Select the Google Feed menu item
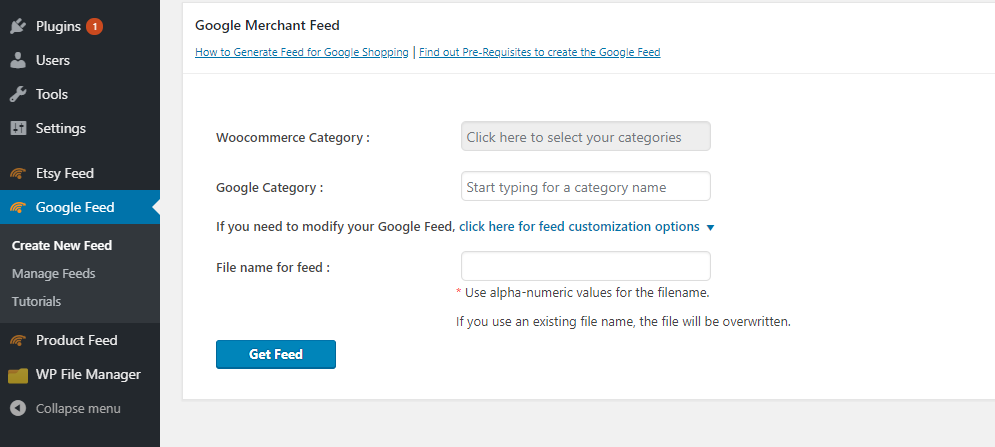 [80, 207]
